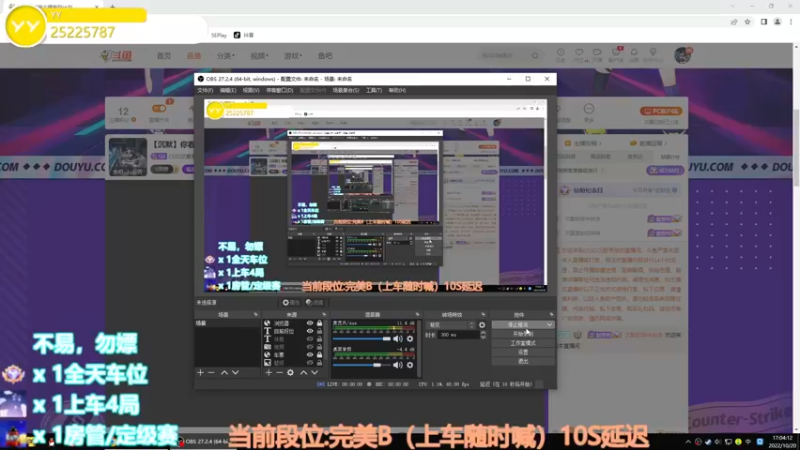Adjust 桌面音频 volume slider
This screenshot has height=450, width=800.
click(362, 365)
